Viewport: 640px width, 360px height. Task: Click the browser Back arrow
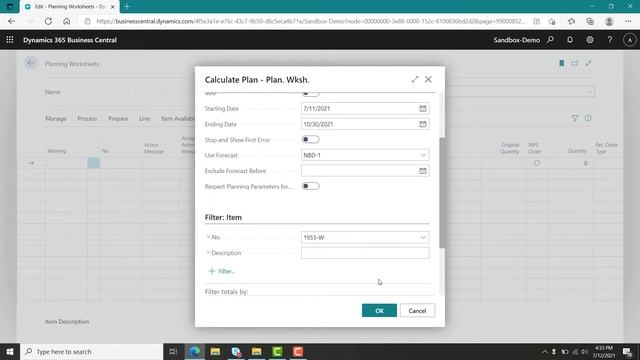(x=11, y=21)
